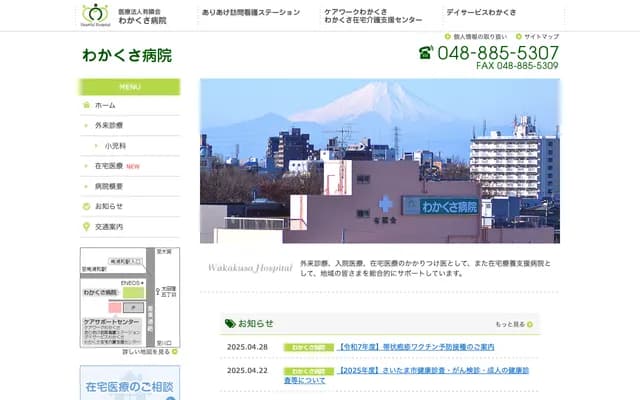Select 小児科 submenu item
Screen dimensions: 640x400
pos(115,146)
